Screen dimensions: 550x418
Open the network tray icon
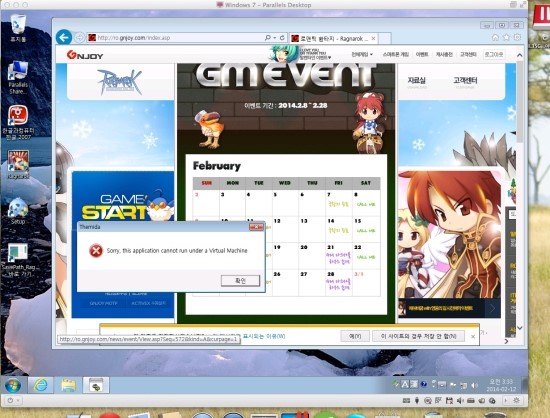[464, 385]
